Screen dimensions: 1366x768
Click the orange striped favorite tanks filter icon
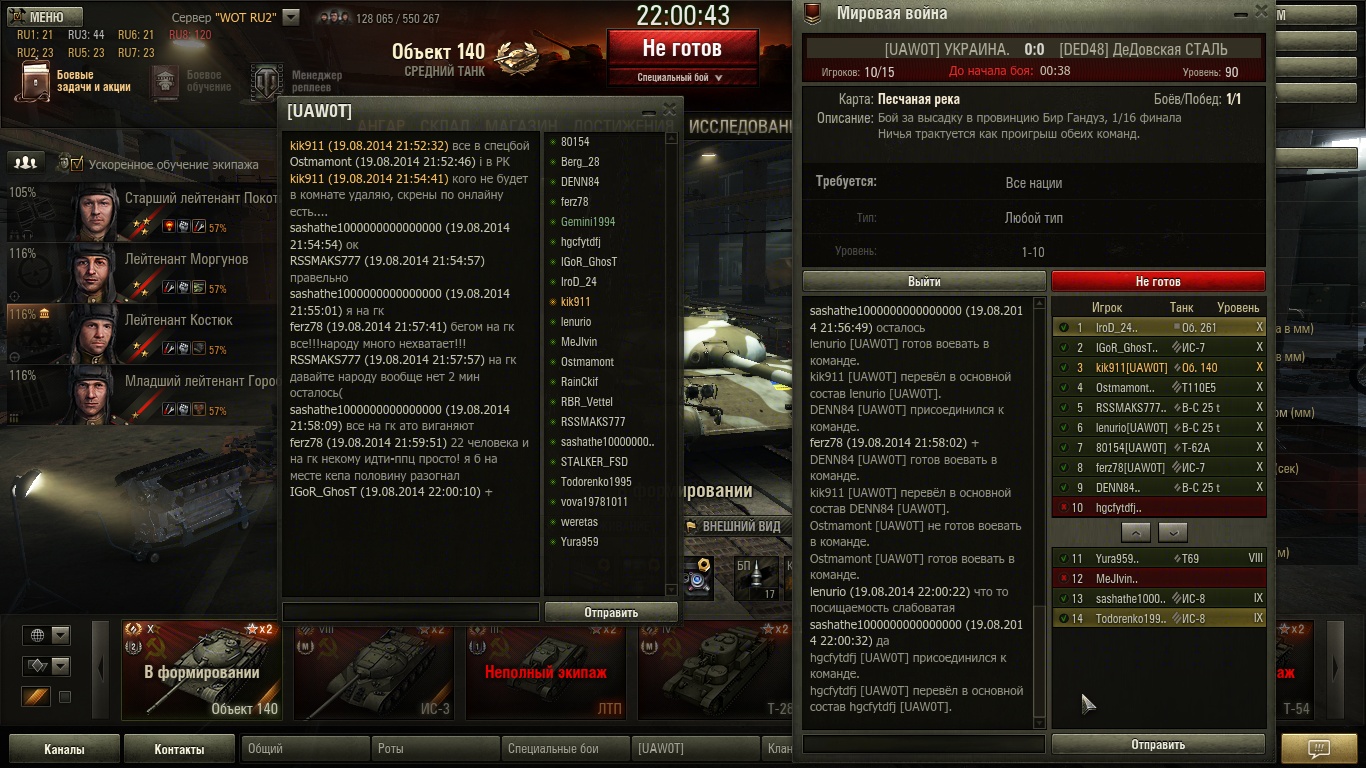35,697
